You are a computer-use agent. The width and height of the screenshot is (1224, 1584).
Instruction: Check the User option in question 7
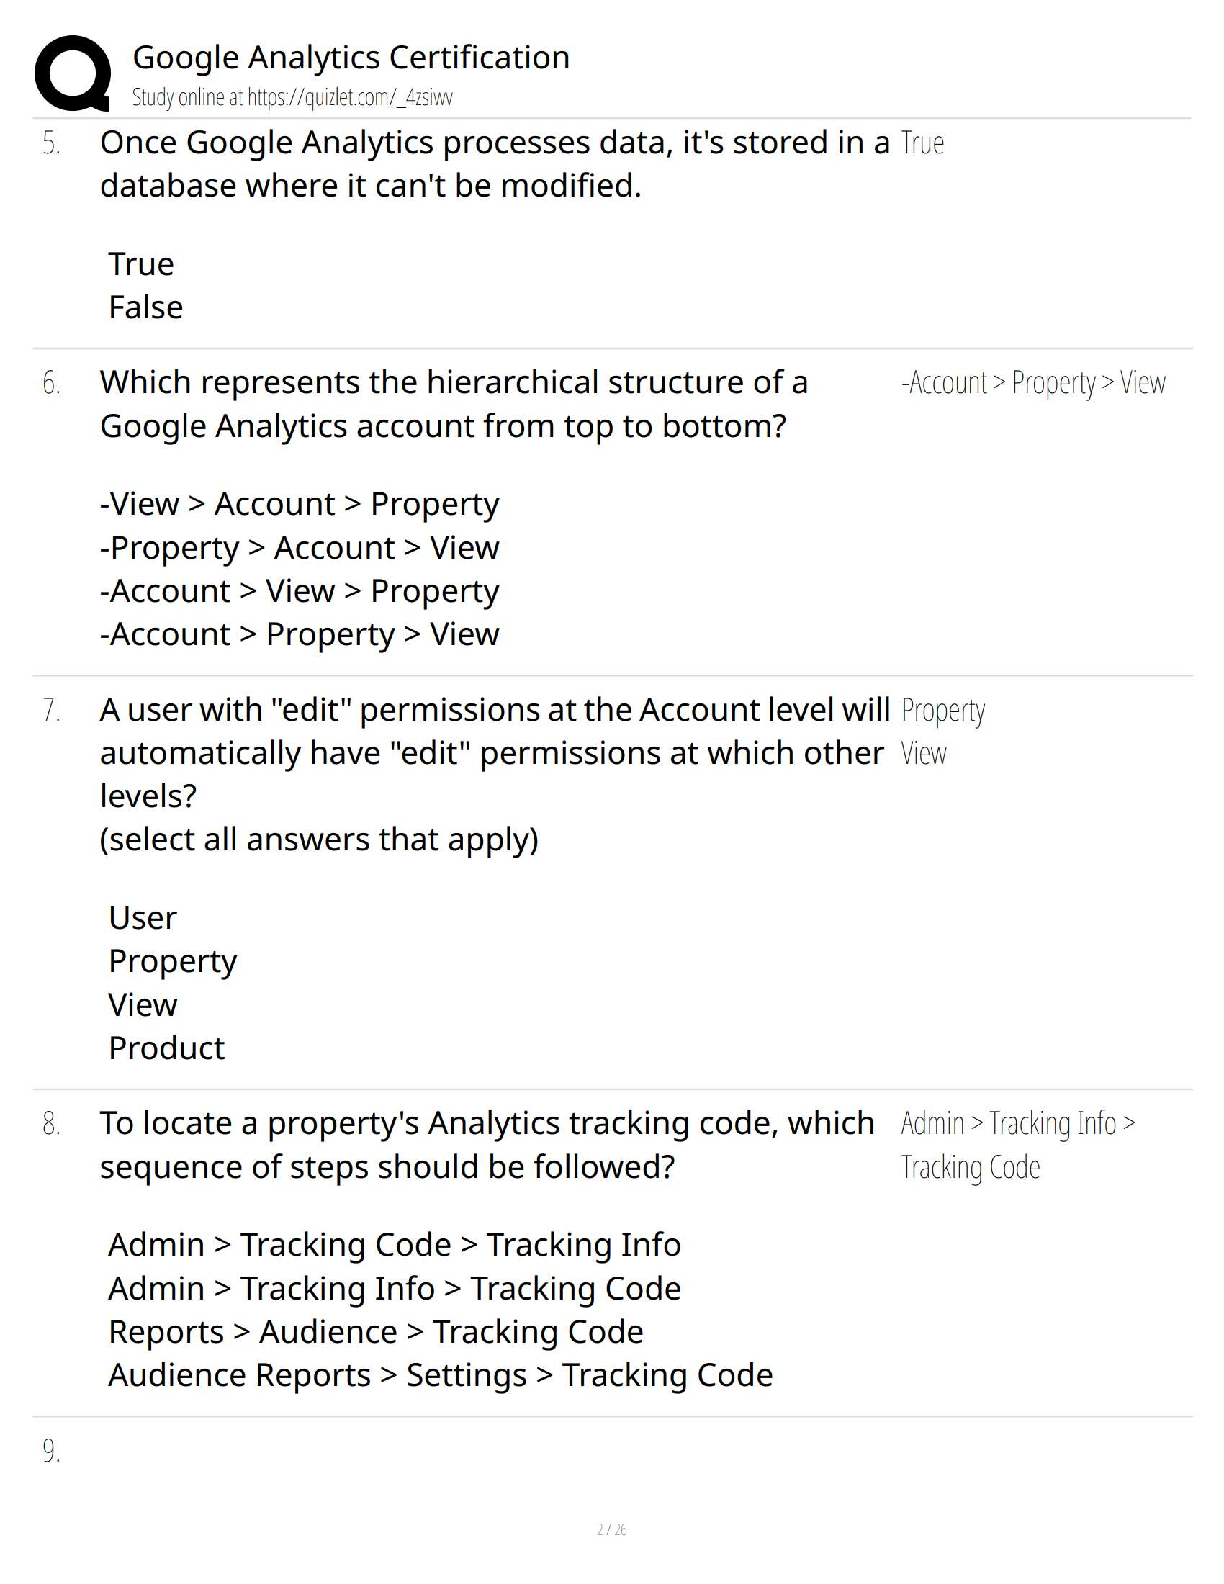click(x=142, y=918)
